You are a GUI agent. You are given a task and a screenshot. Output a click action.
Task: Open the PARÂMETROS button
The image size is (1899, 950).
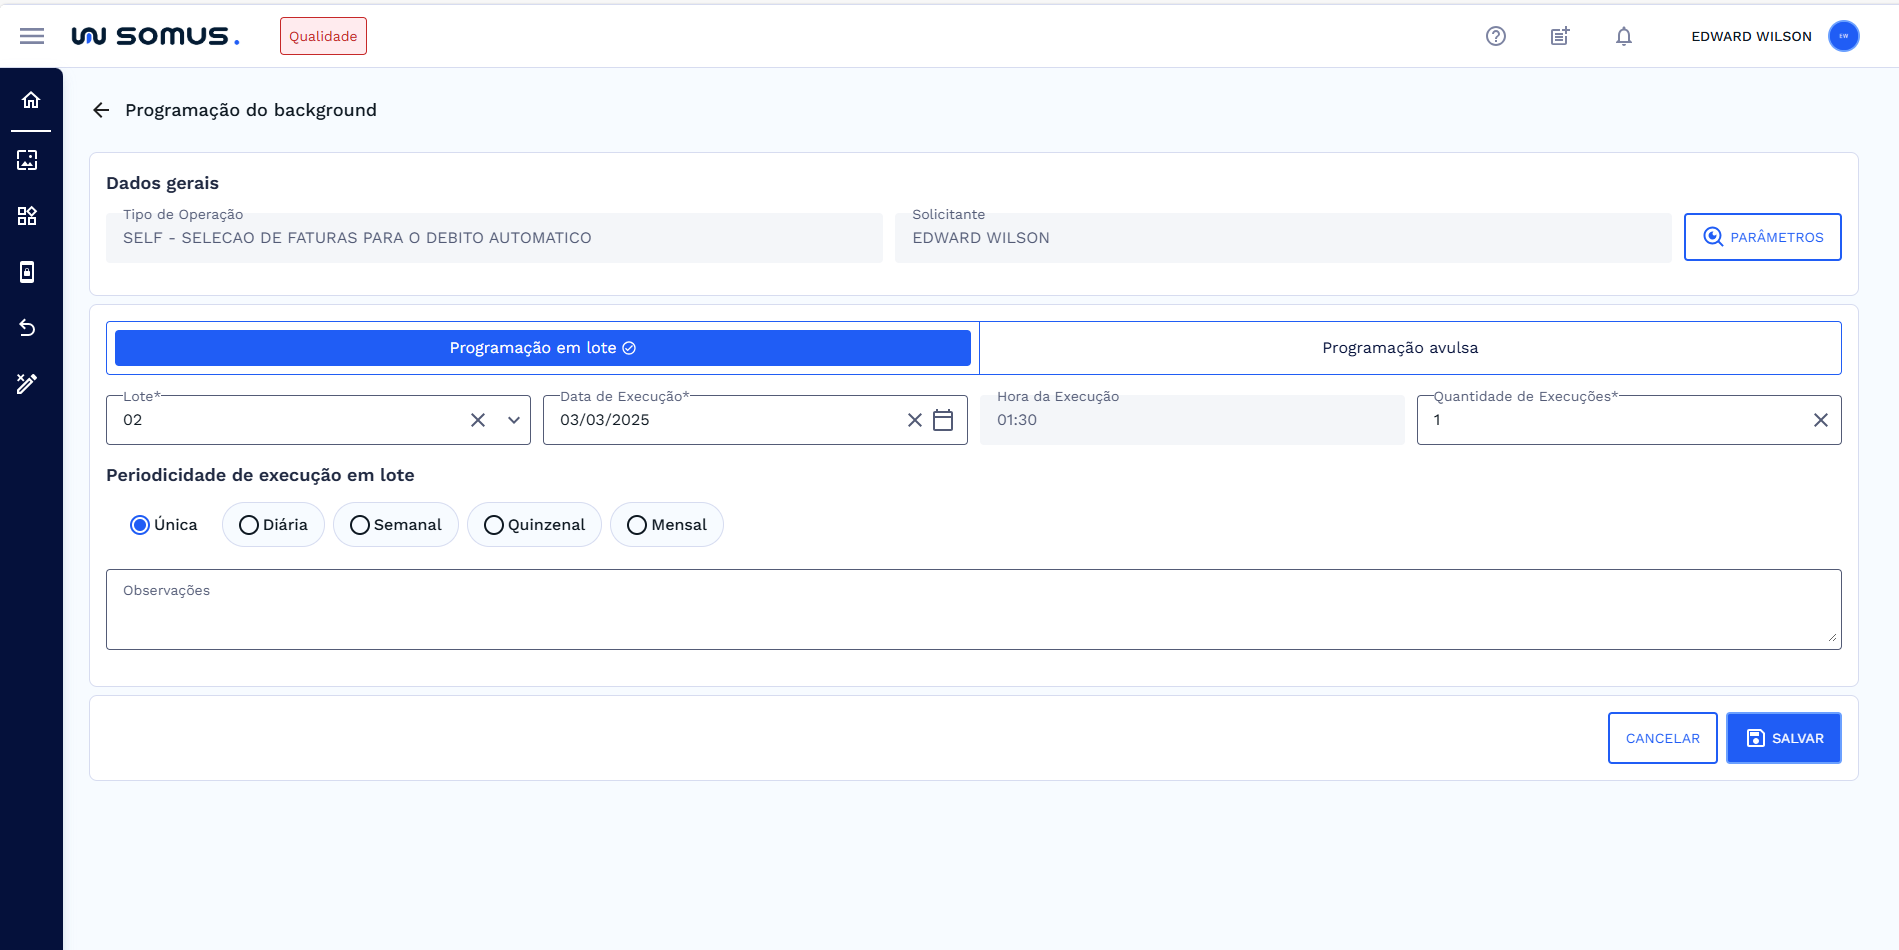point(1762,237)
